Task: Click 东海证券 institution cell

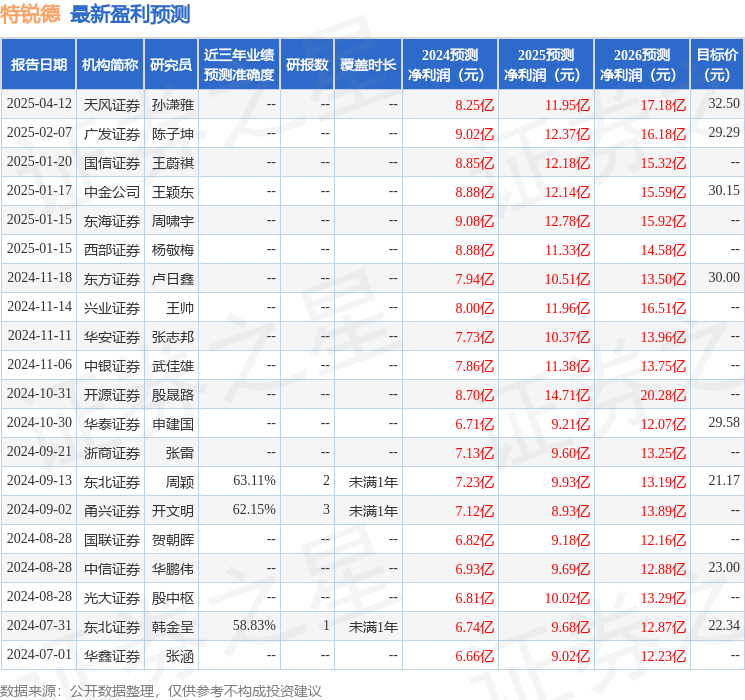Action: (x=112, y=221)
